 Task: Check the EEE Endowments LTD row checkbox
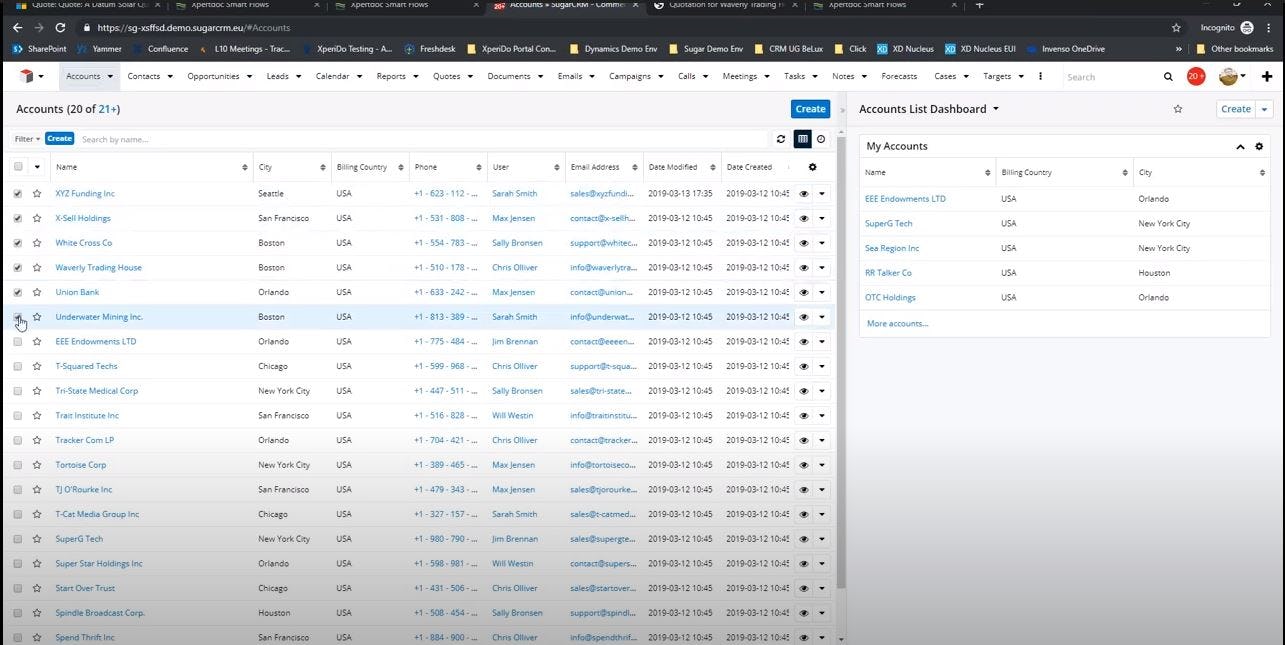pos(18,342)
